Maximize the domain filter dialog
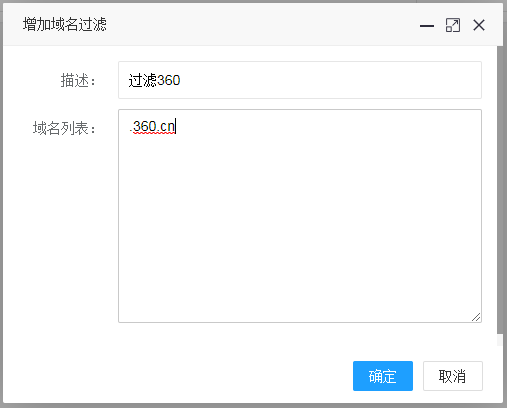 [x=453, y=25]
